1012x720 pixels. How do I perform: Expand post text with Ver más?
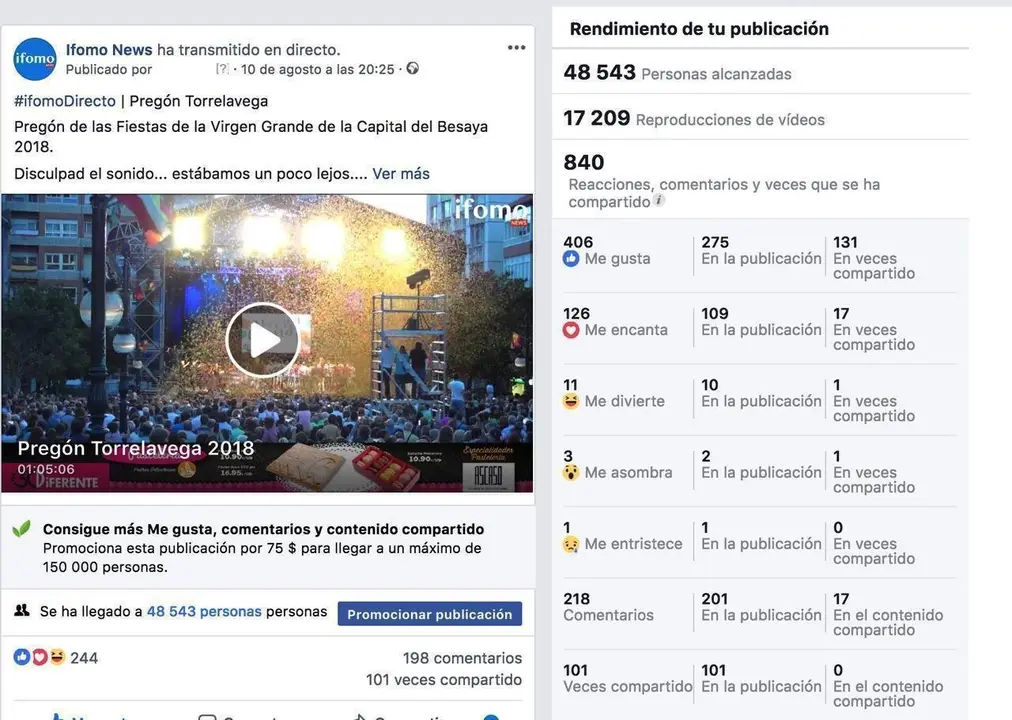(x=401, y=174)
